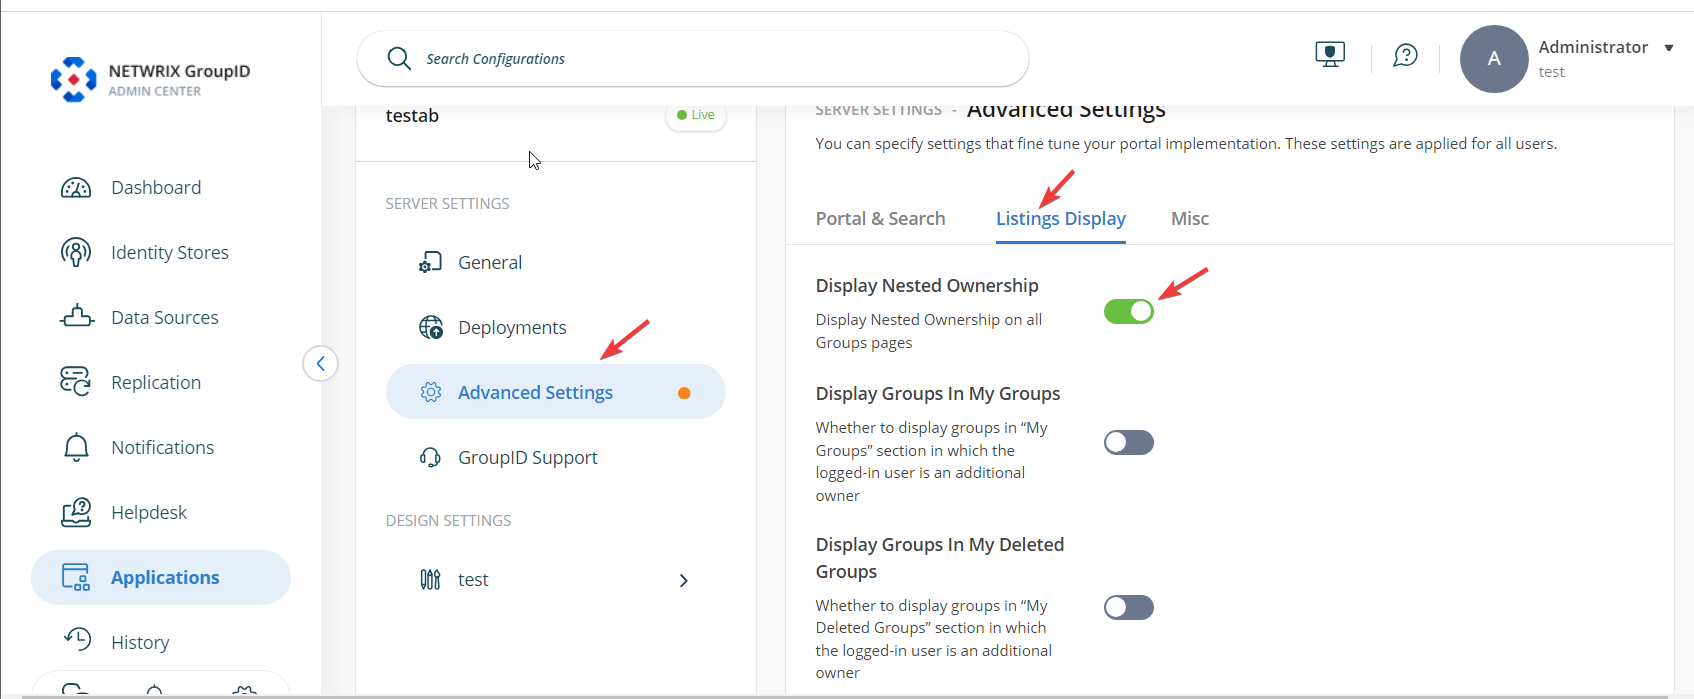Open Dashboard from the sidebar

click(156, 187)
